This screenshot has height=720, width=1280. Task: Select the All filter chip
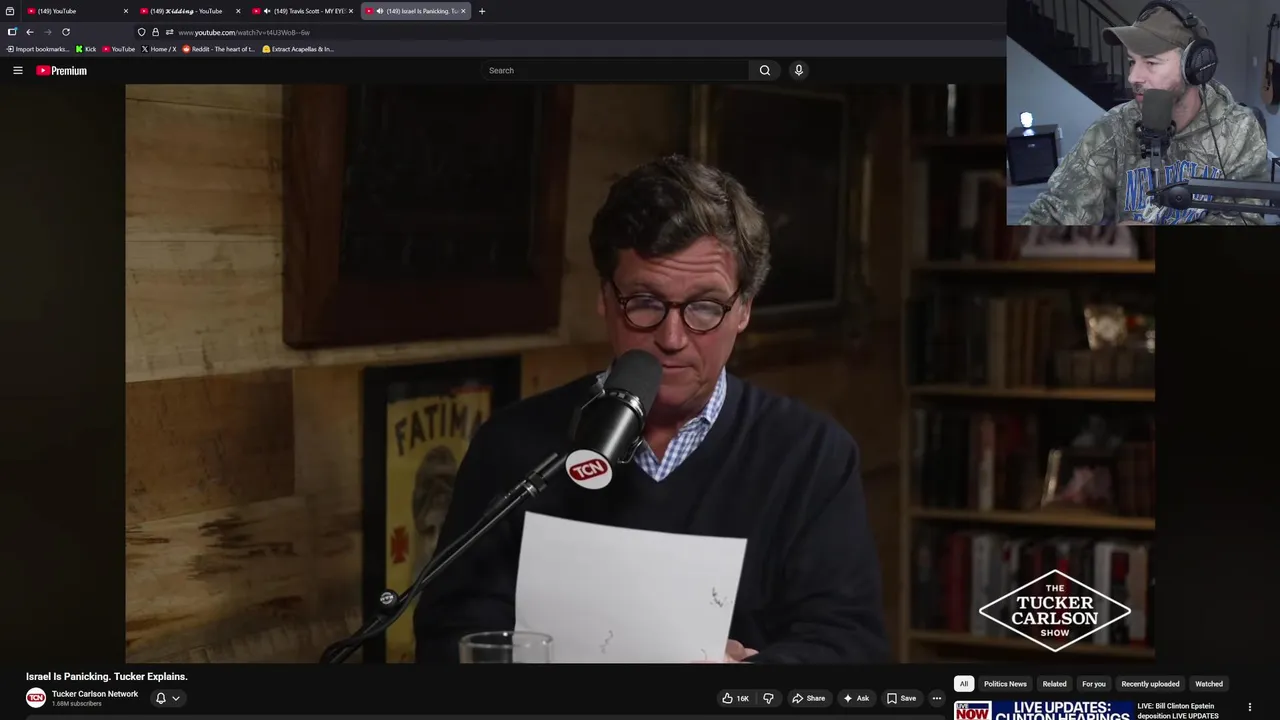click(x=964, y=684)
